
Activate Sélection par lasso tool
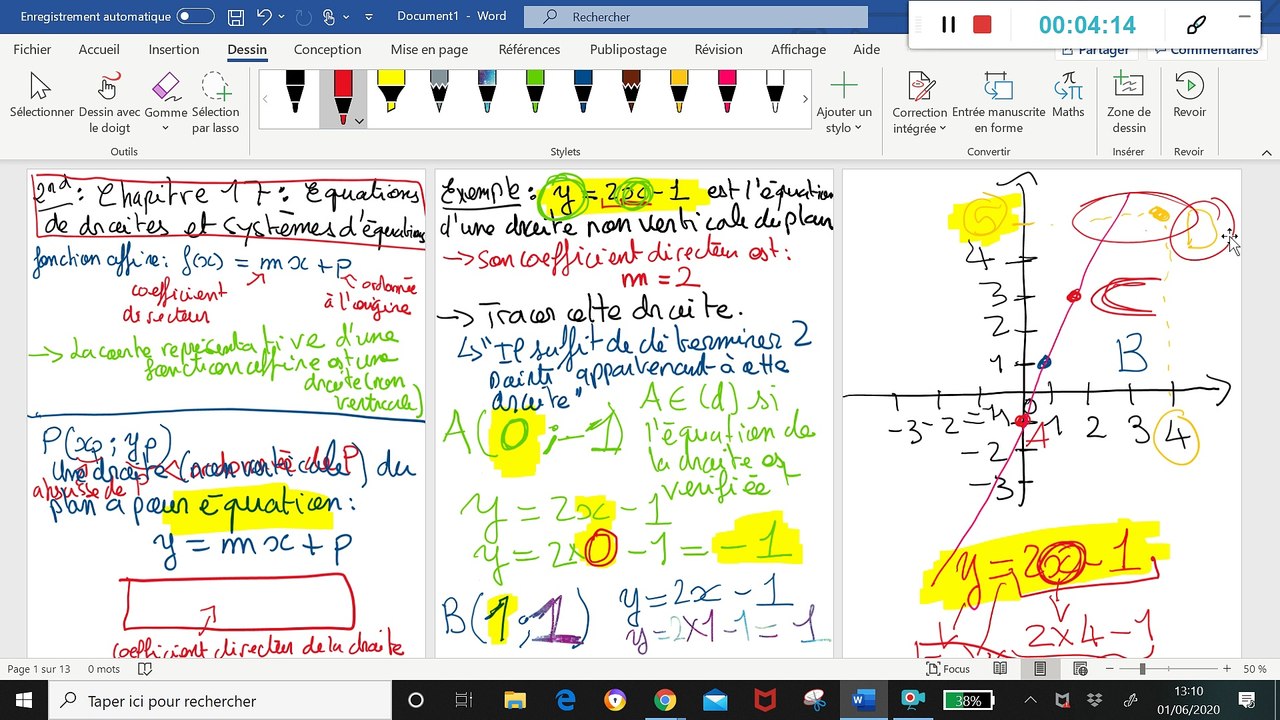tap(215, 101)
